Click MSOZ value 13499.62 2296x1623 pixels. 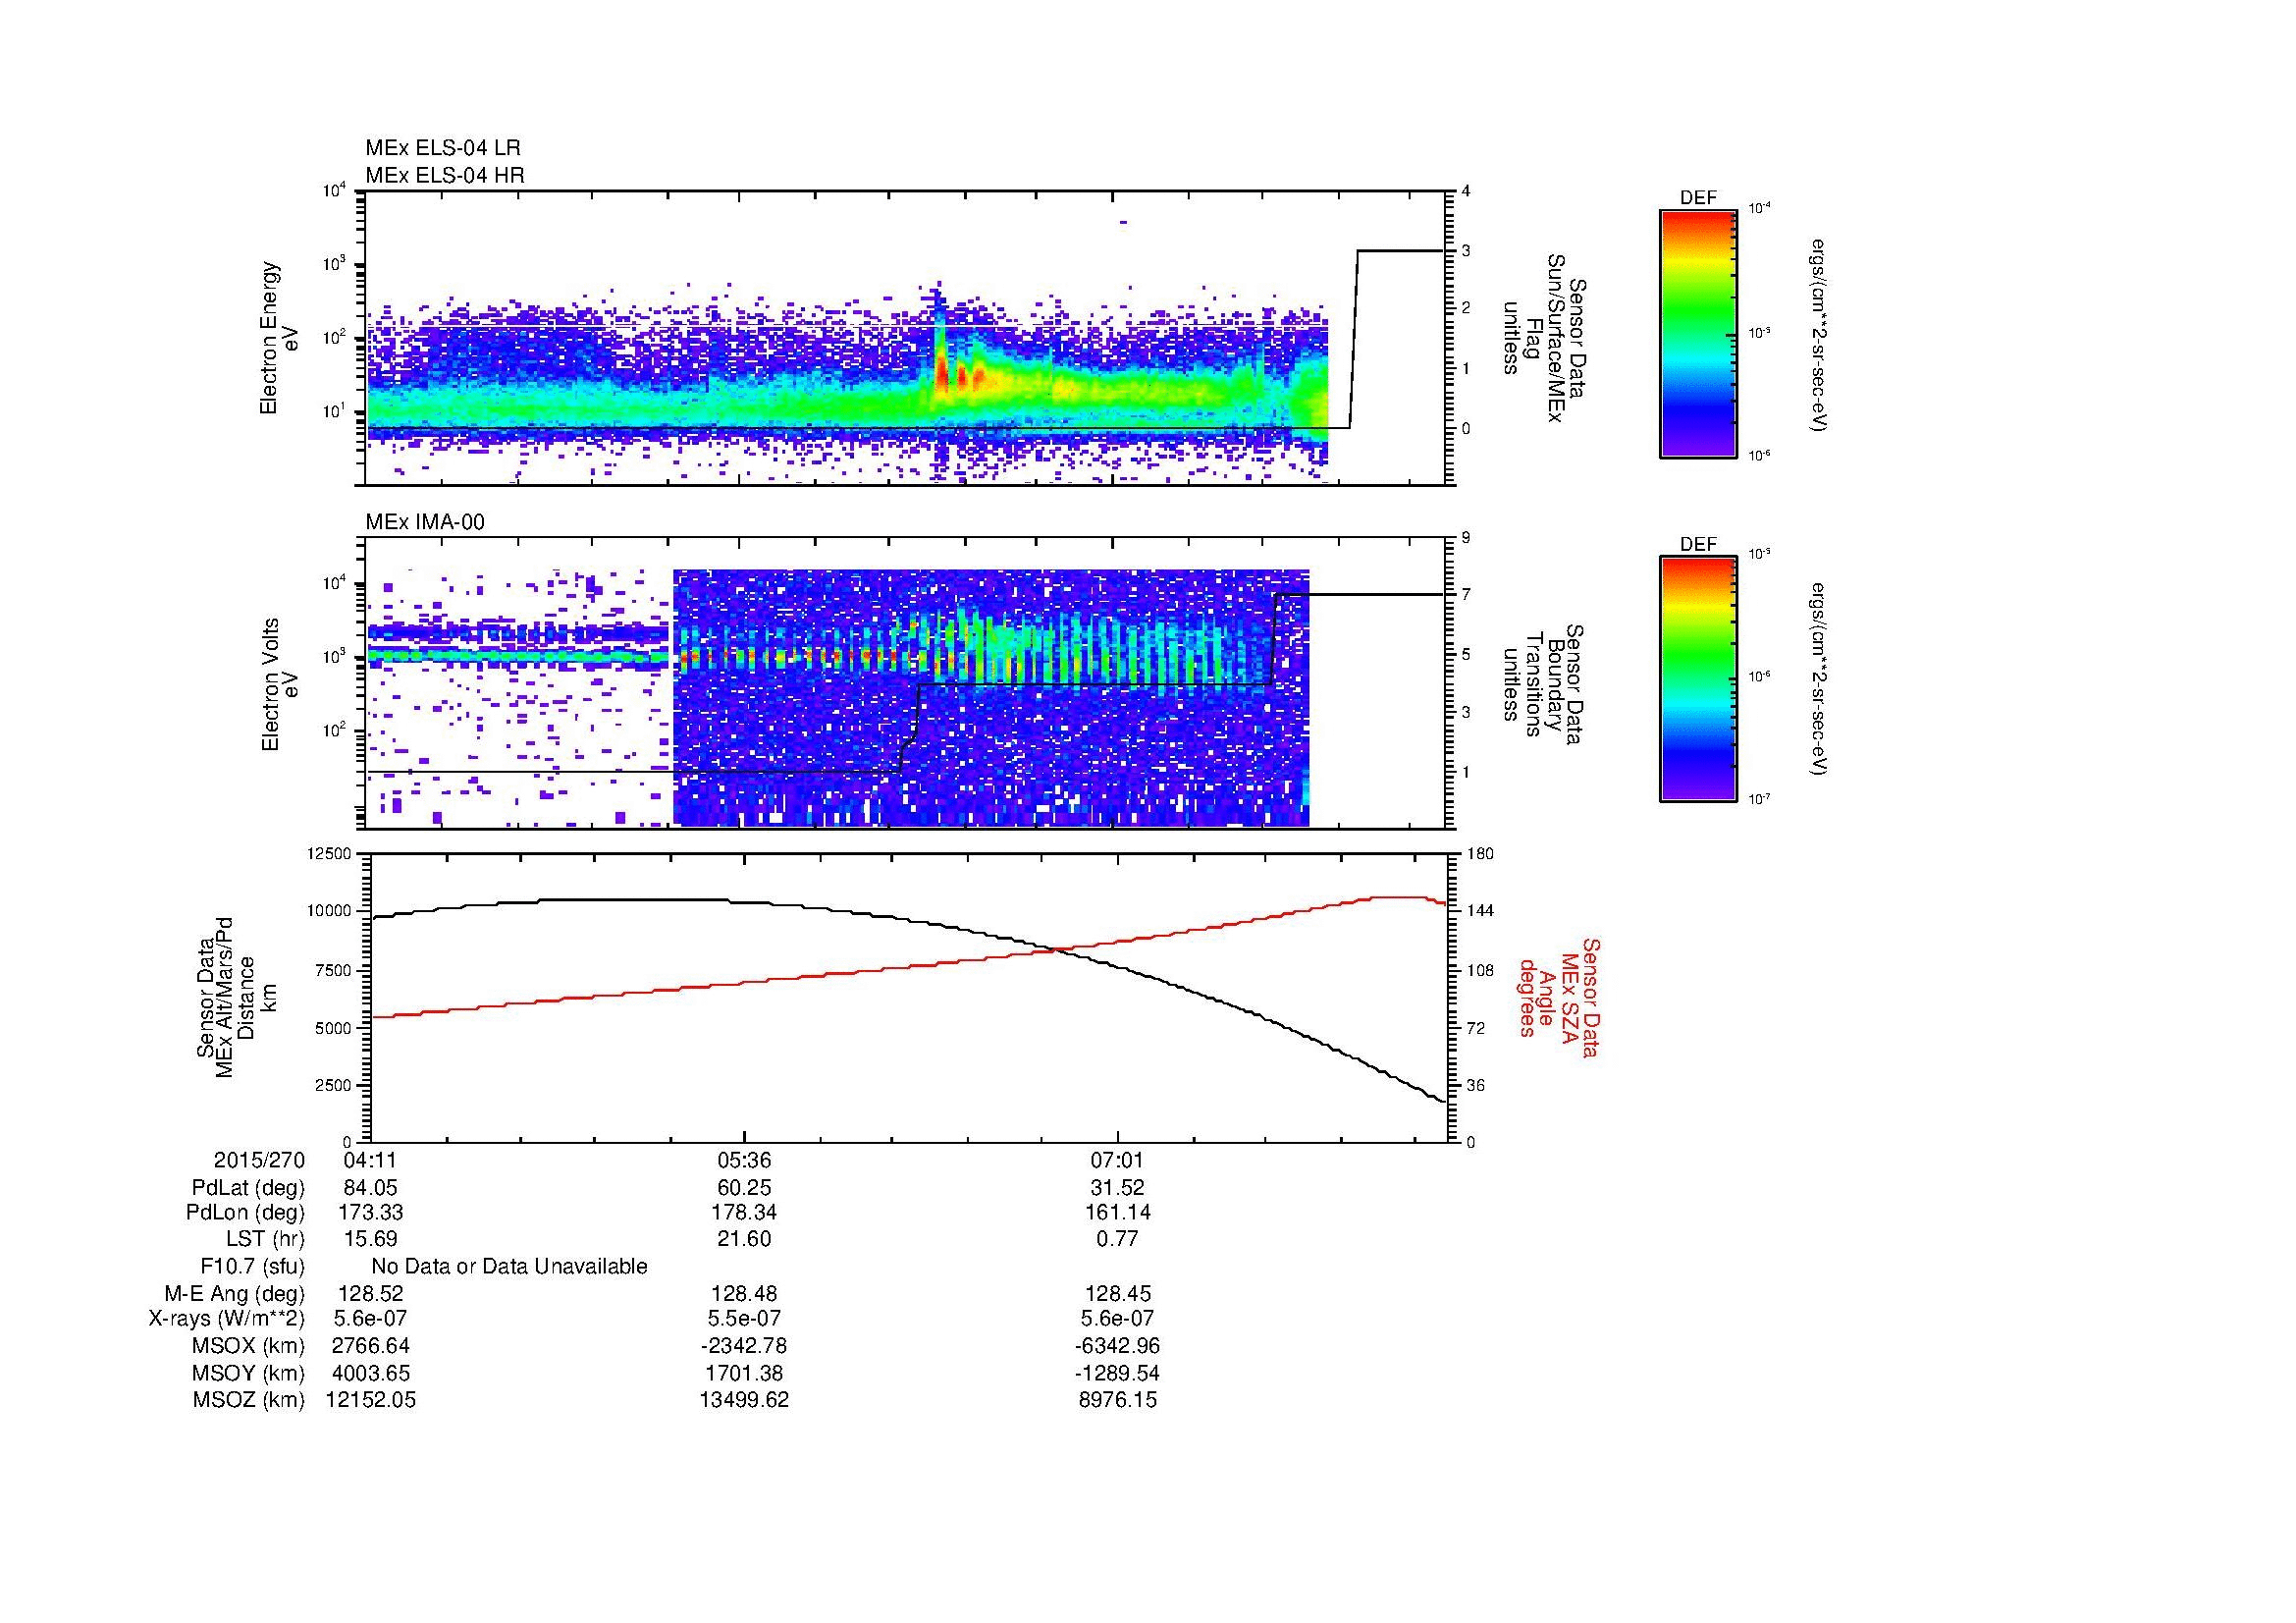(x=744, y=1400)
